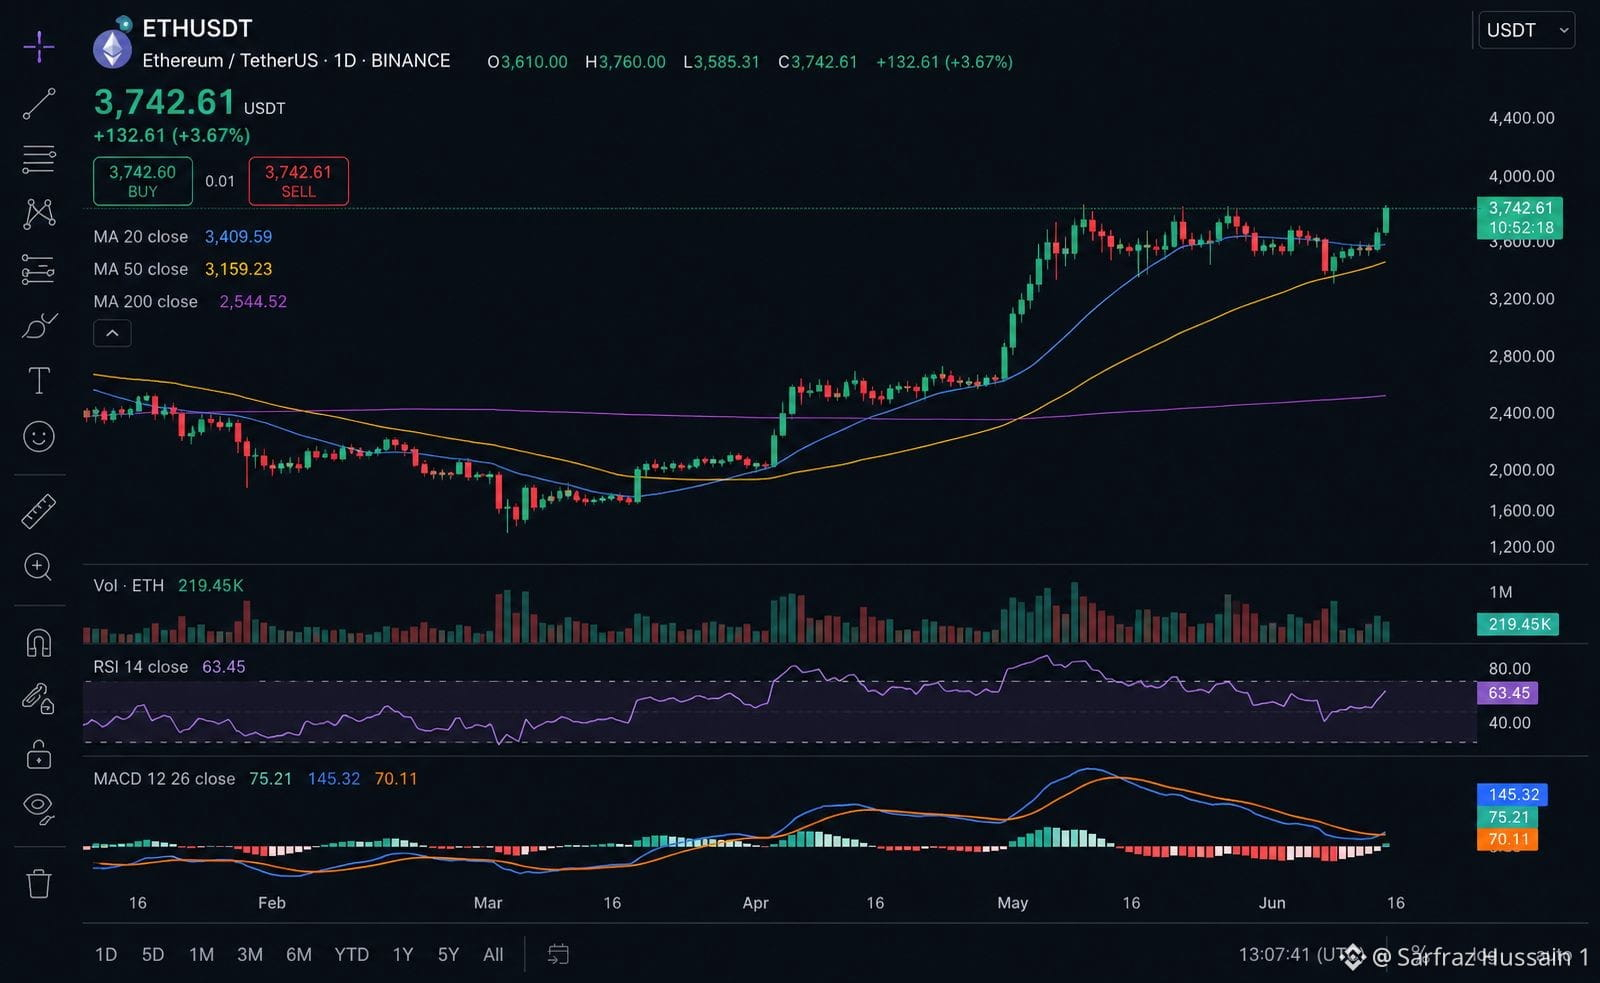Click the +132.61 (+3.67%) change under price
Image resolution: width=1600 pixels, height=983 pixels.
172,135
